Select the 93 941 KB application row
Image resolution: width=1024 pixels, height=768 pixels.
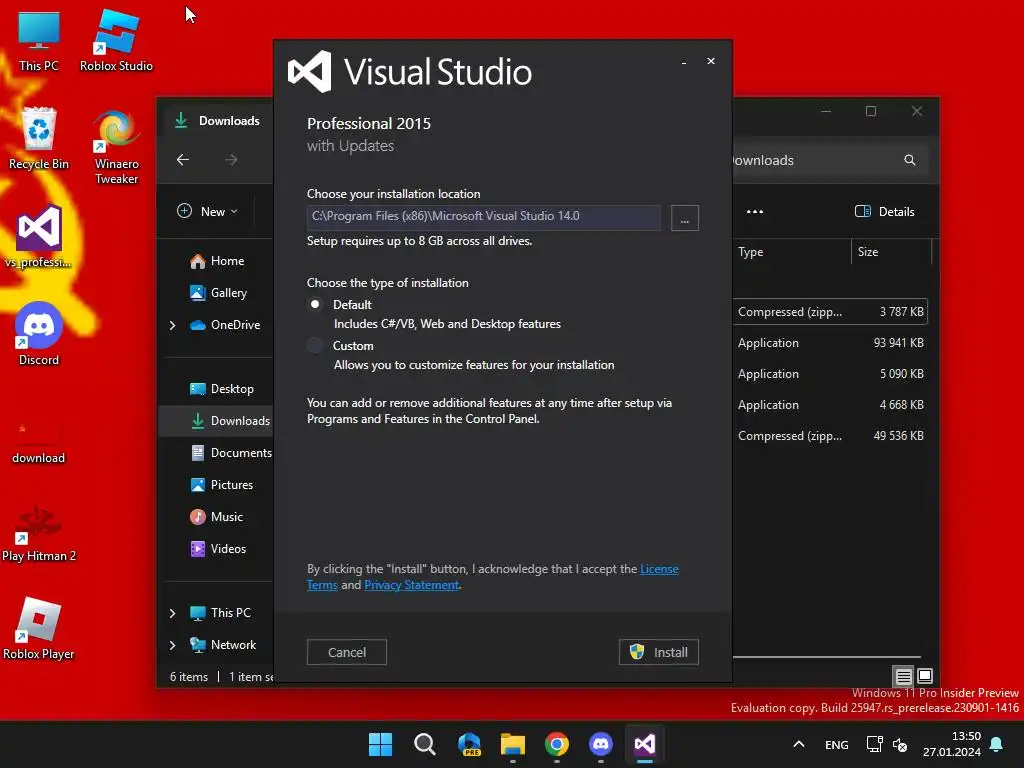(x=829, y=343)
